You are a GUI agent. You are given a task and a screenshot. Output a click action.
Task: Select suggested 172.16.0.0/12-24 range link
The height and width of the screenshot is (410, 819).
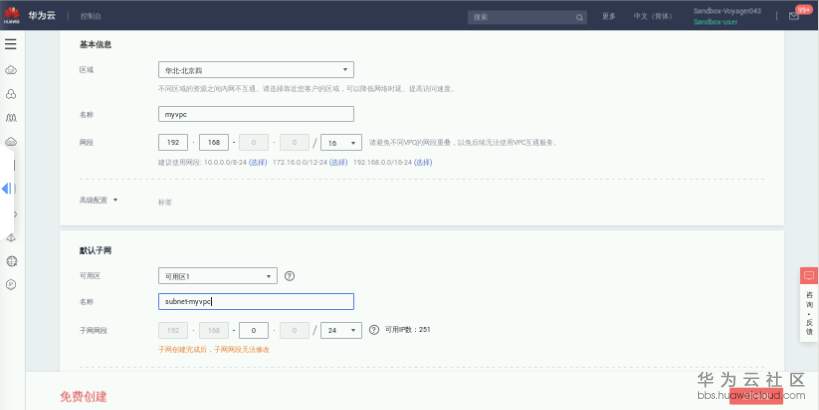click(x=338, y=162)
